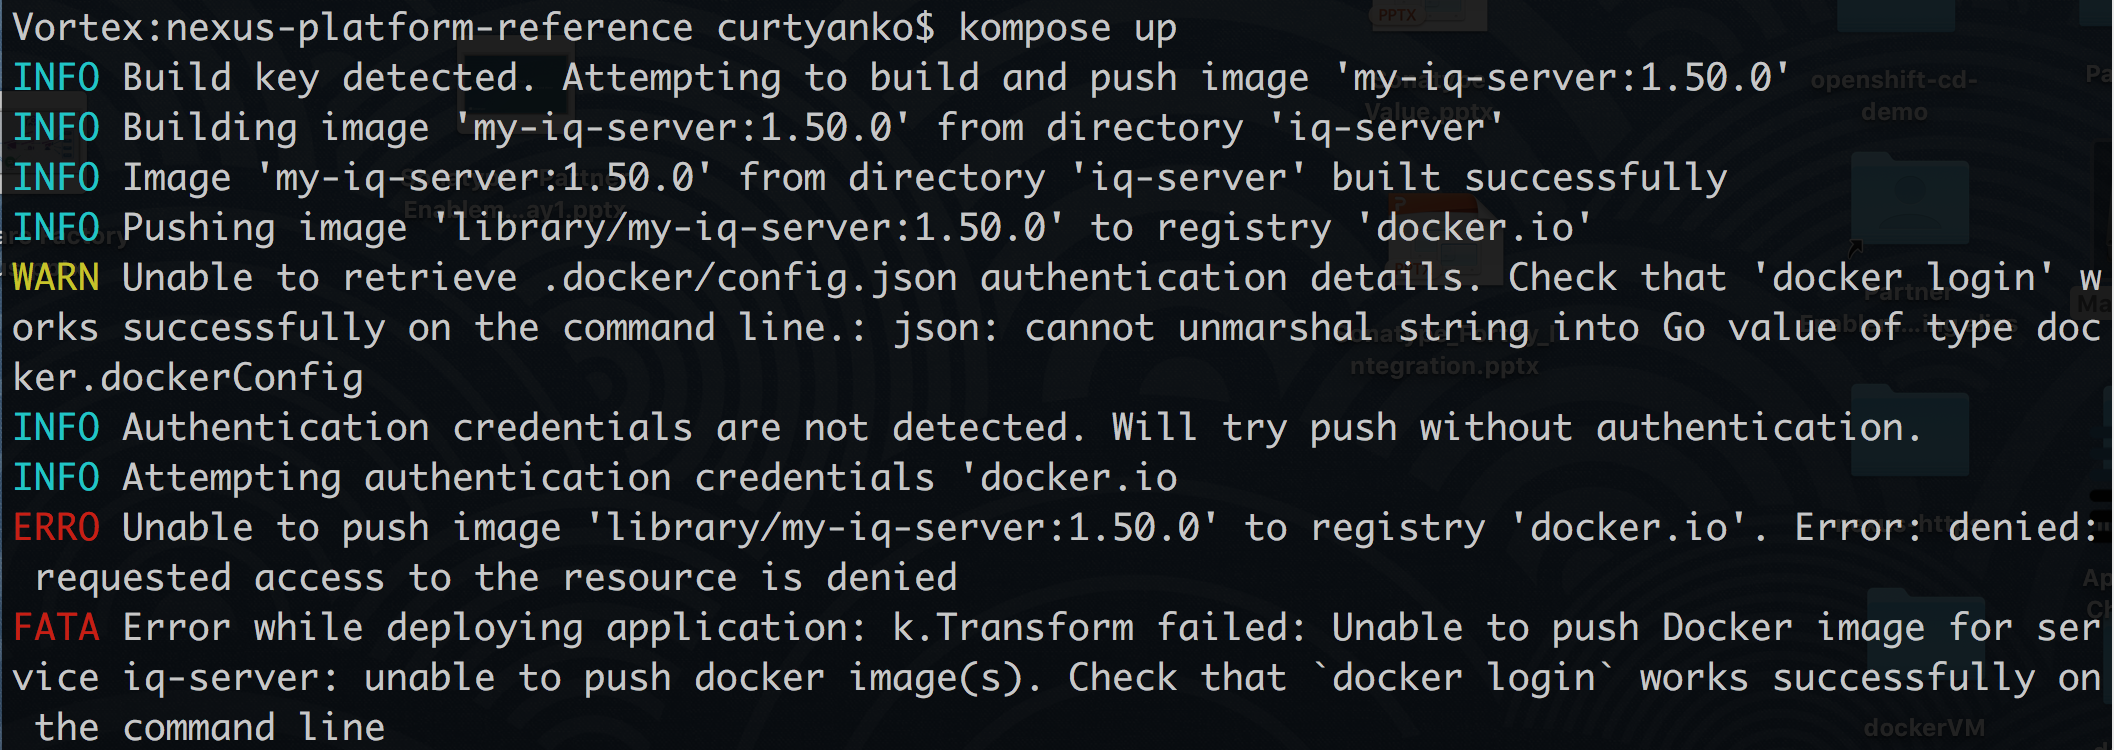Click the red ERRO log label
Image resolution: width=2114 pixels, height=750 pixels.
pos(56,528)
